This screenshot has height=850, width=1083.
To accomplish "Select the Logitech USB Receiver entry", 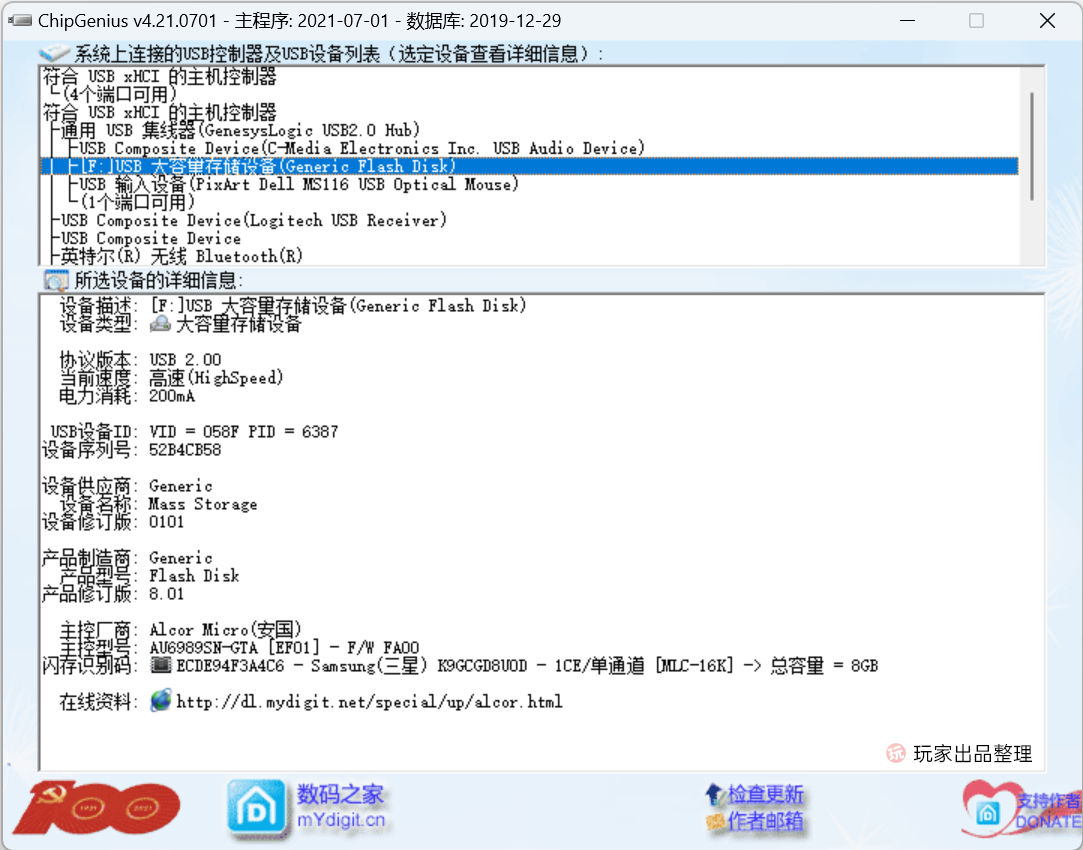I will tap(253, 220).
